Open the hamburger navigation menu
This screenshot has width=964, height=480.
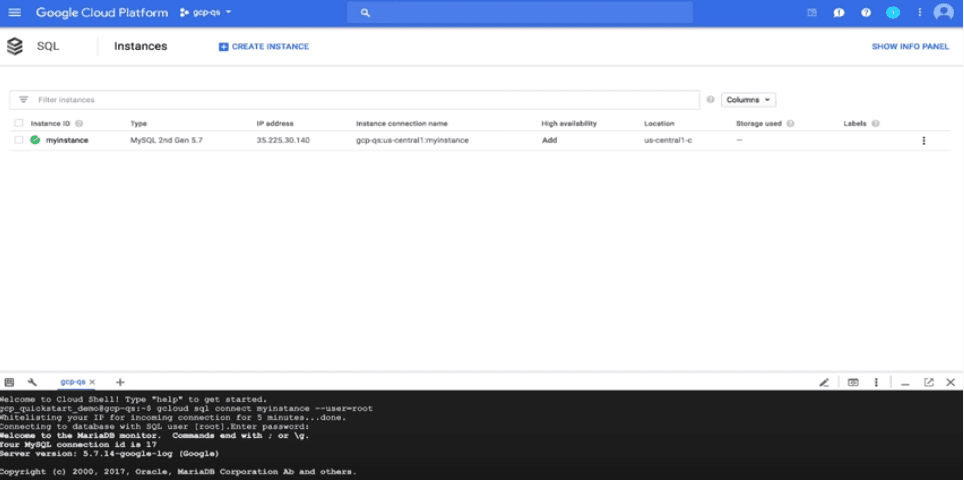(x=14, y=12)
